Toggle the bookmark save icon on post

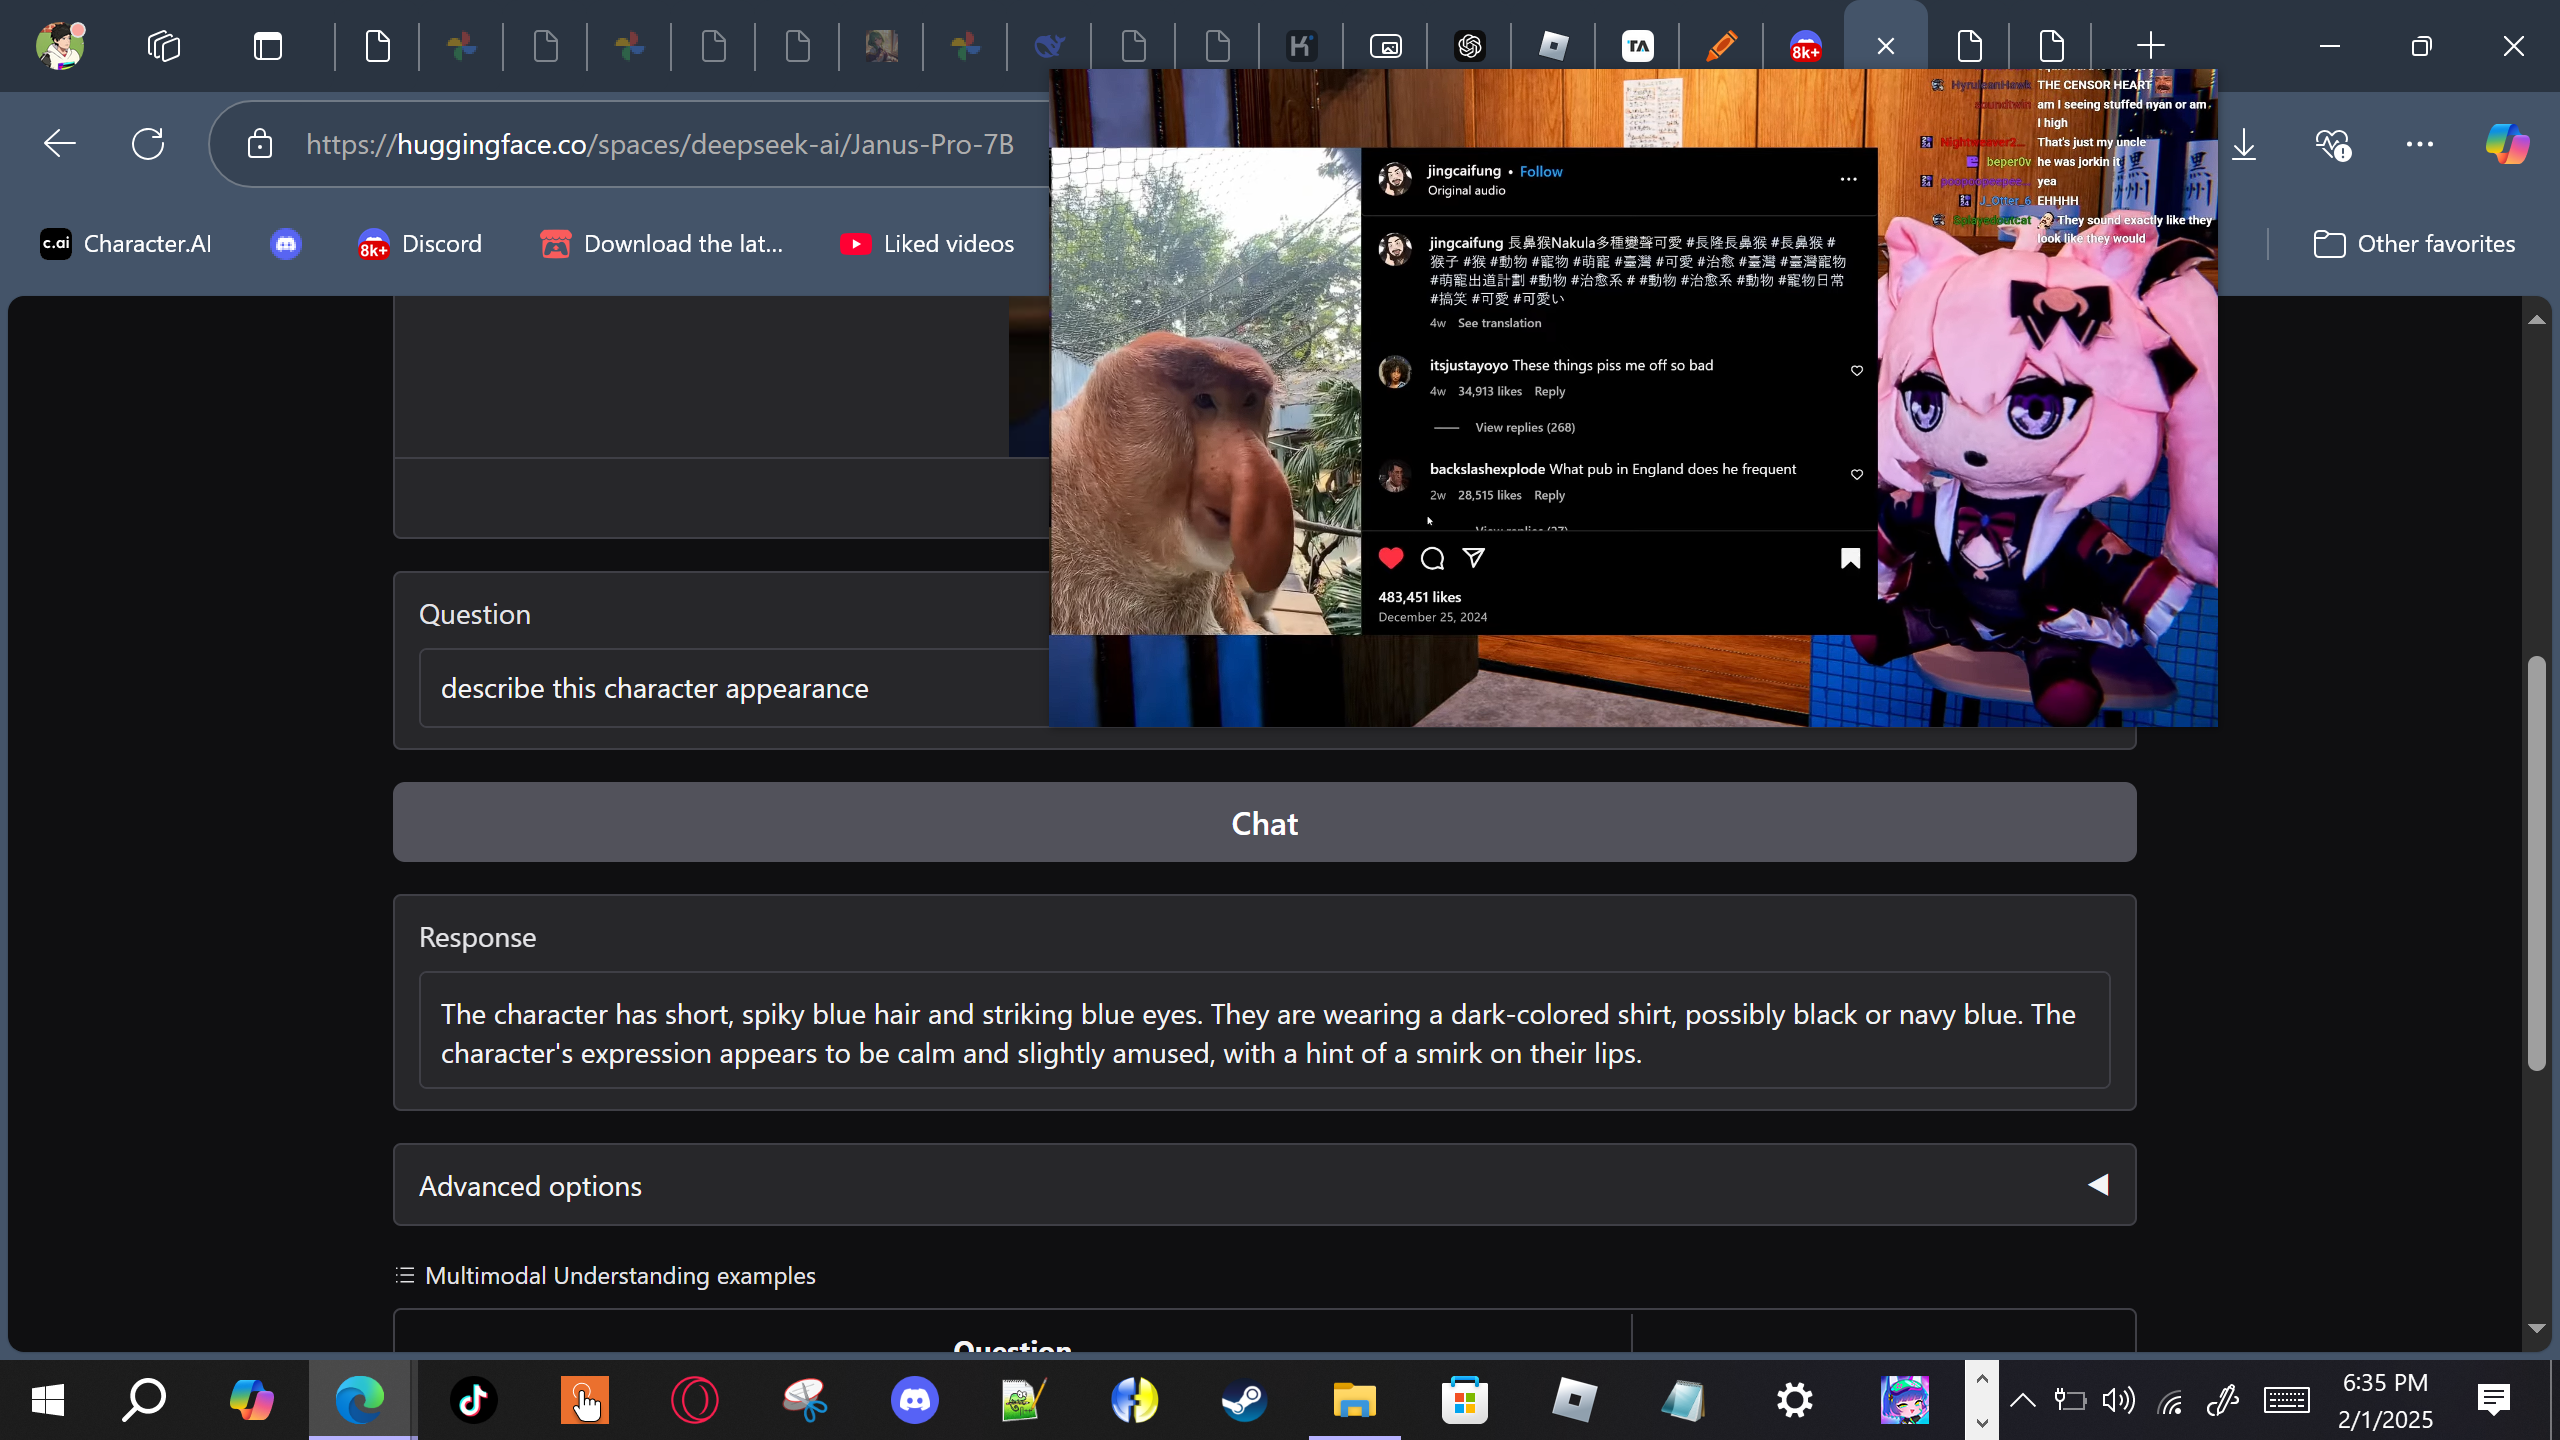coord(1850,558)
